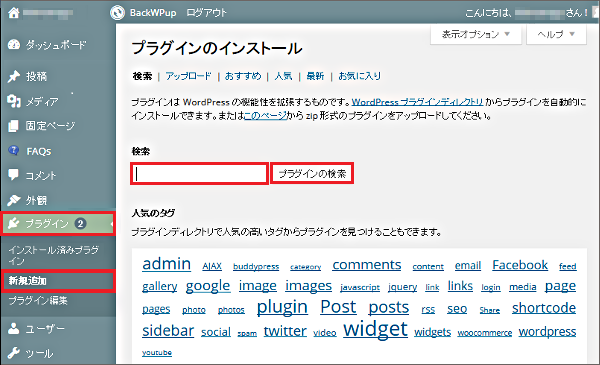
Task: Click the Dashboard gauge icon
Action: click(x=14, y=45)
